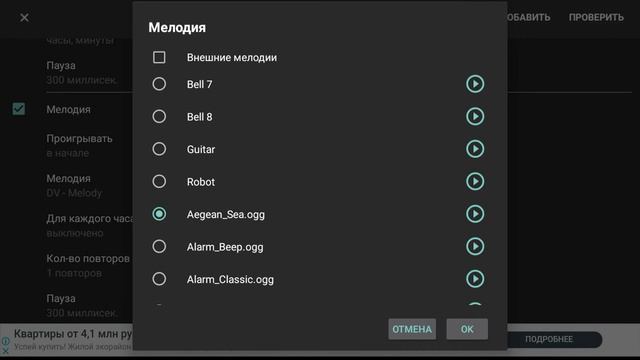640x360 pixels.
Task: Open the ad via ПОДРОБНЕЕ button
Action: click(x=549, y=339)
